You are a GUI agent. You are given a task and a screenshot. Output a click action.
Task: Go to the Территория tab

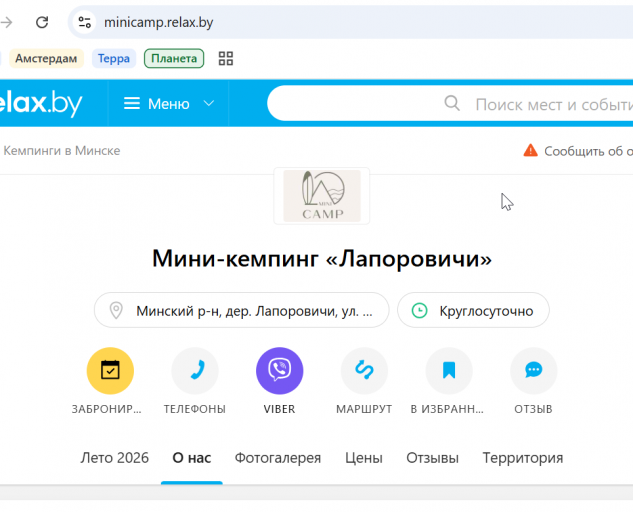(x=523, y=458)
